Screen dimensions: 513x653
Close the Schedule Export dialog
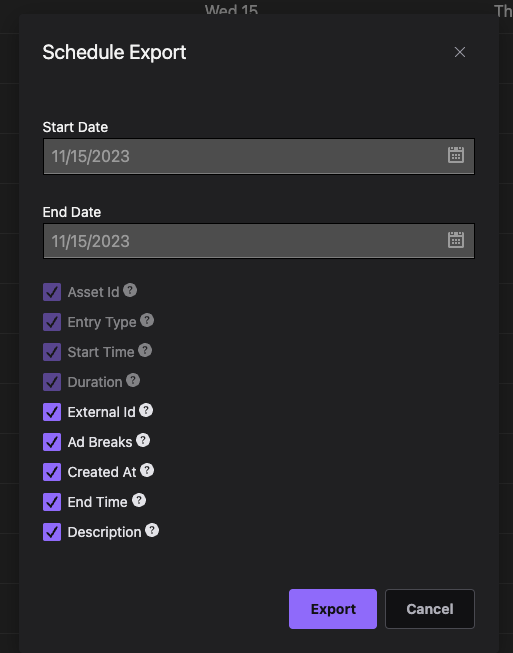tap(460, 52)
